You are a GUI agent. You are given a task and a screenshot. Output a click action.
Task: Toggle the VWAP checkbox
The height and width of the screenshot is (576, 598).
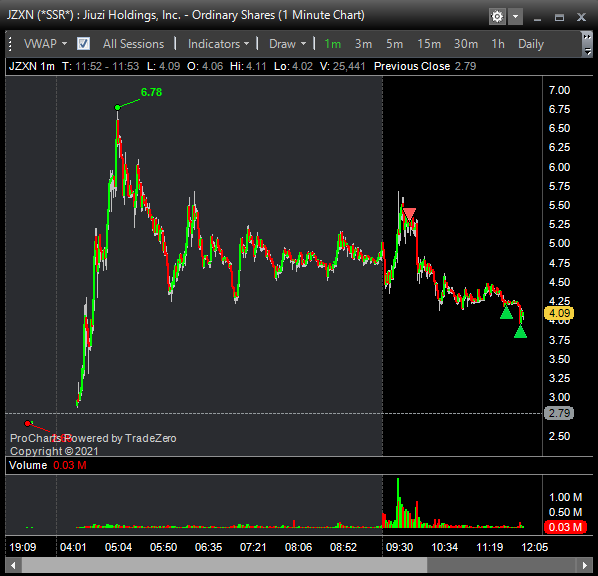(83, 44)
